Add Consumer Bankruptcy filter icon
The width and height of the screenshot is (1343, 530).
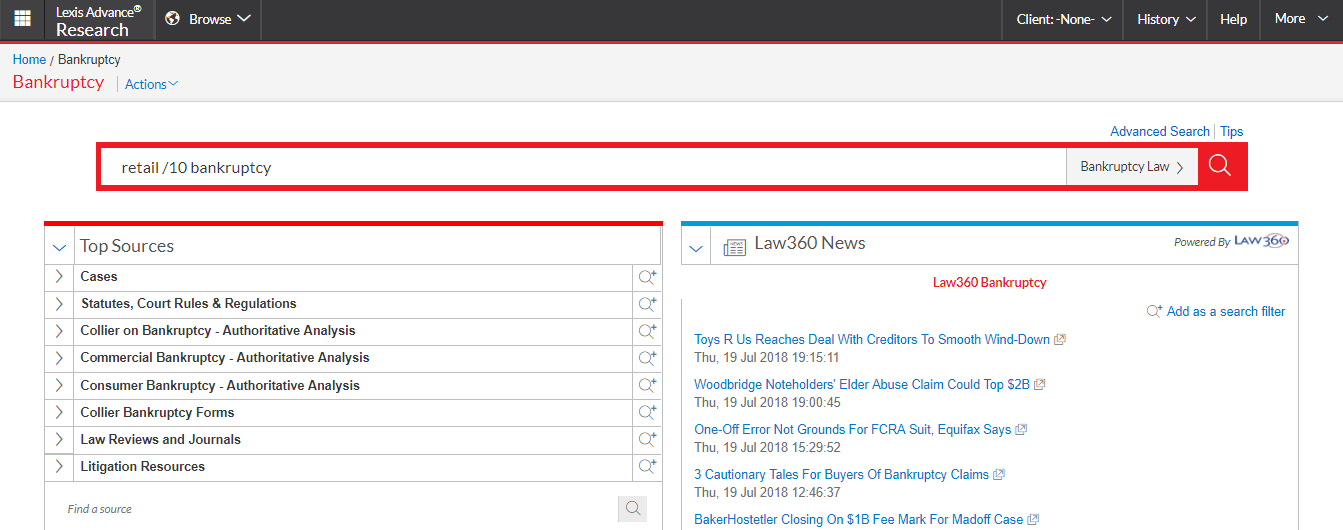tap(648, 385)
